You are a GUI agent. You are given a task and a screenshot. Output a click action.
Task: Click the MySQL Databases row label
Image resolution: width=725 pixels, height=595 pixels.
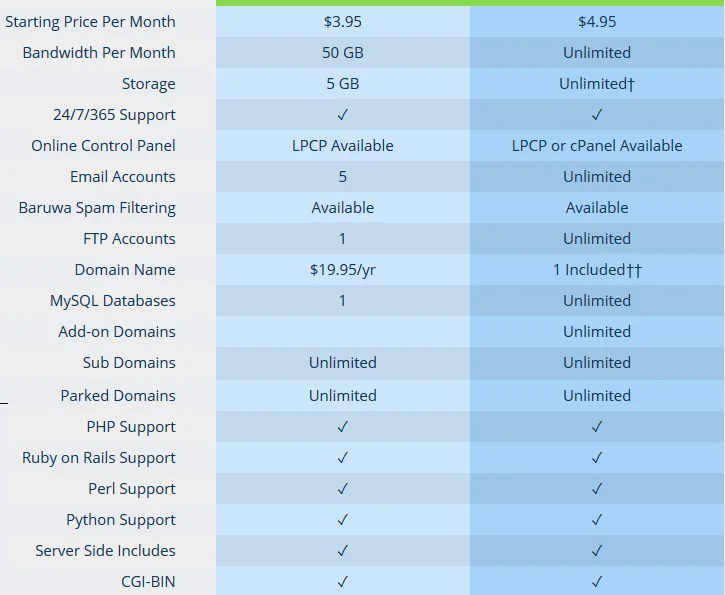(113, 301)
